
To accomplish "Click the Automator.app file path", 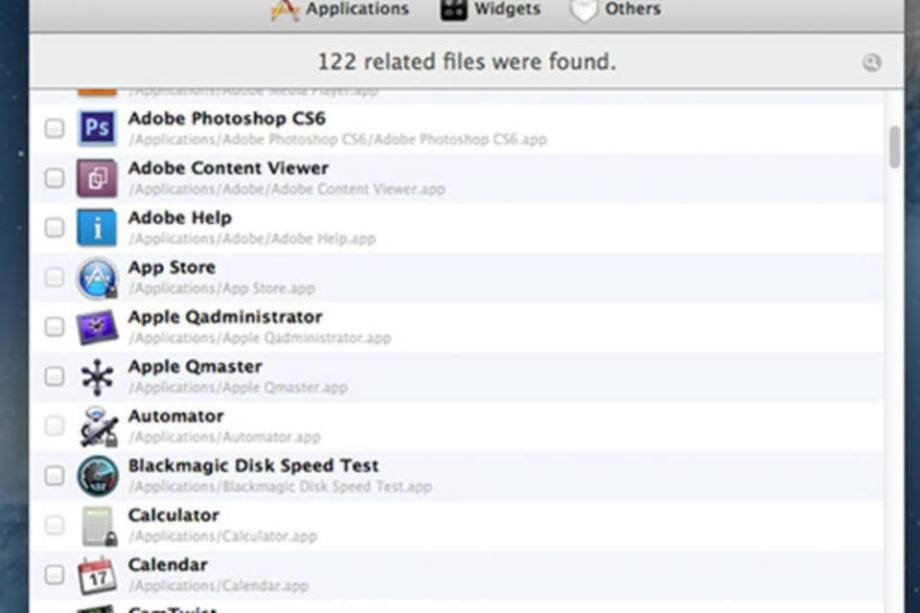I will pyautogui.click(x=225, y=437).
